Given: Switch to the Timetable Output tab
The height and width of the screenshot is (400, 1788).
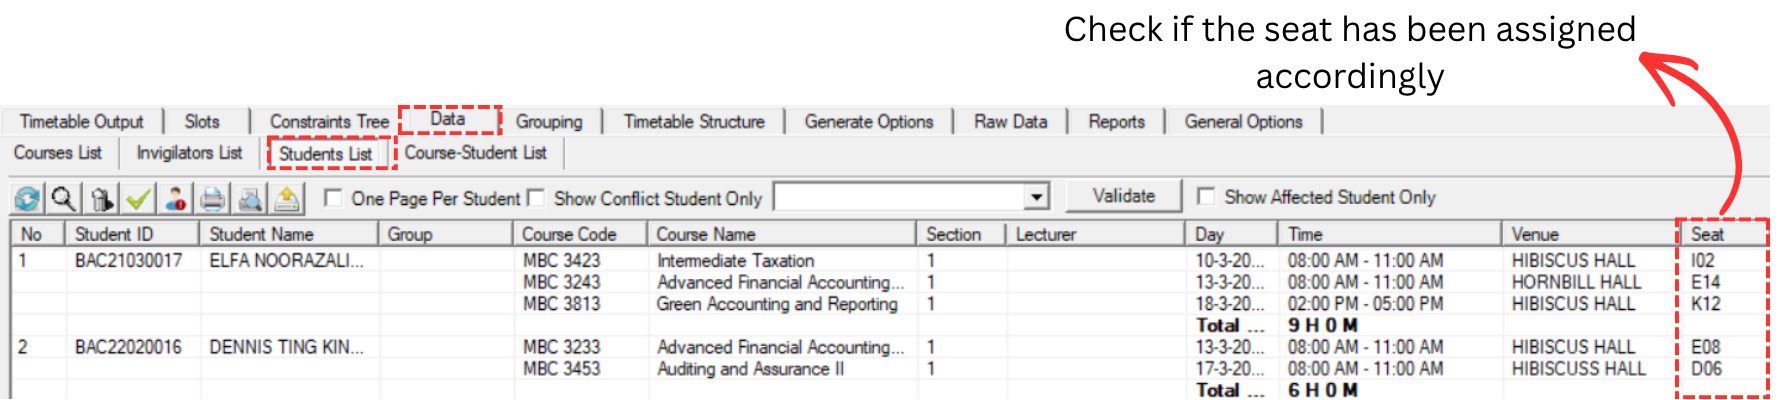Looking at the screenshot, I should (x=82, y=122).
